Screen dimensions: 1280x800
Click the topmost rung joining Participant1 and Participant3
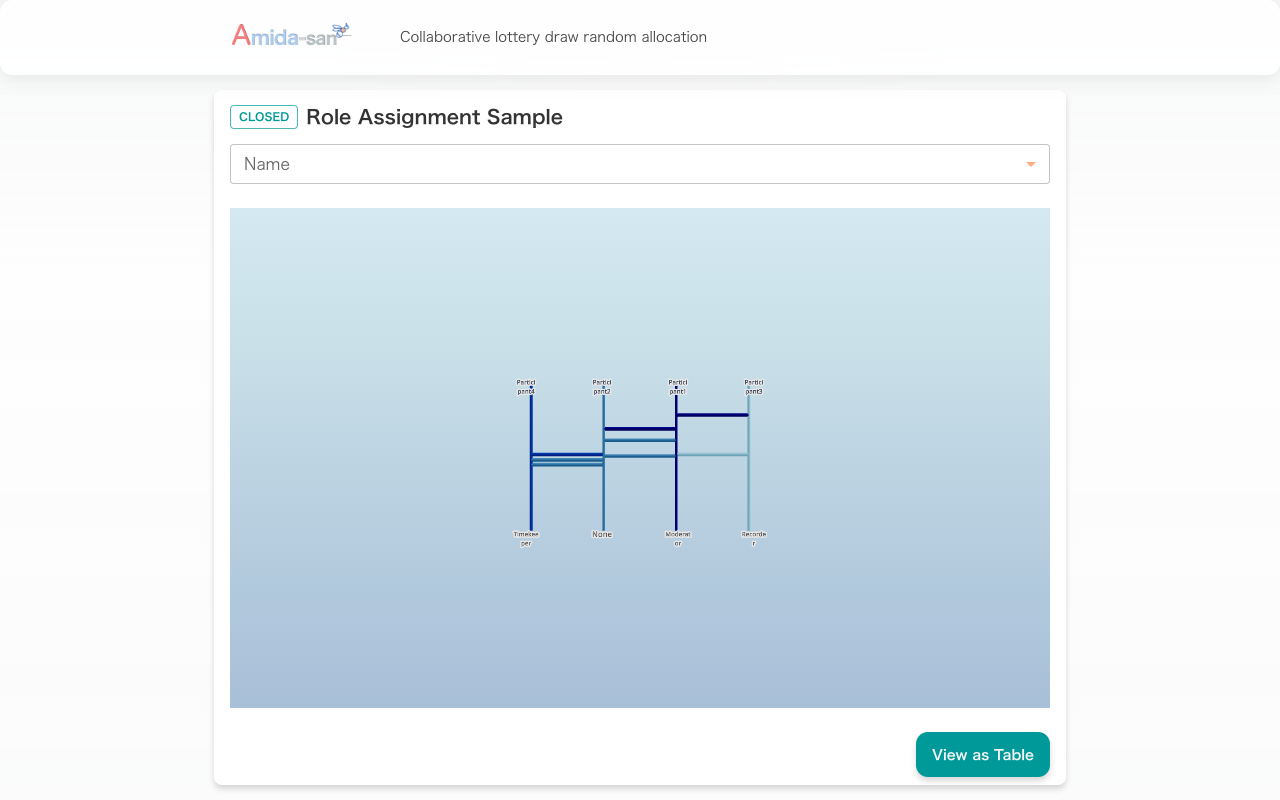pyautogui.click(x=712, y=414)
